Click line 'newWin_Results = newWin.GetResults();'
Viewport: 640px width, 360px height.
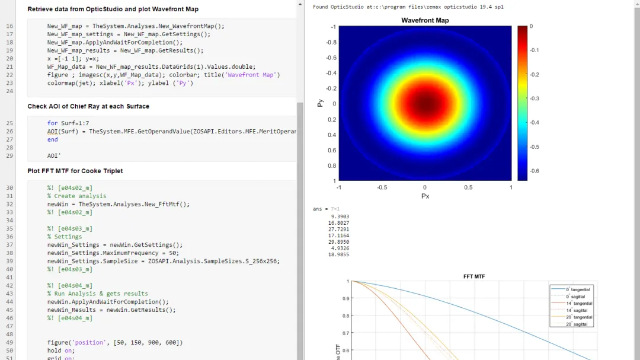click(x=111, y=310)
